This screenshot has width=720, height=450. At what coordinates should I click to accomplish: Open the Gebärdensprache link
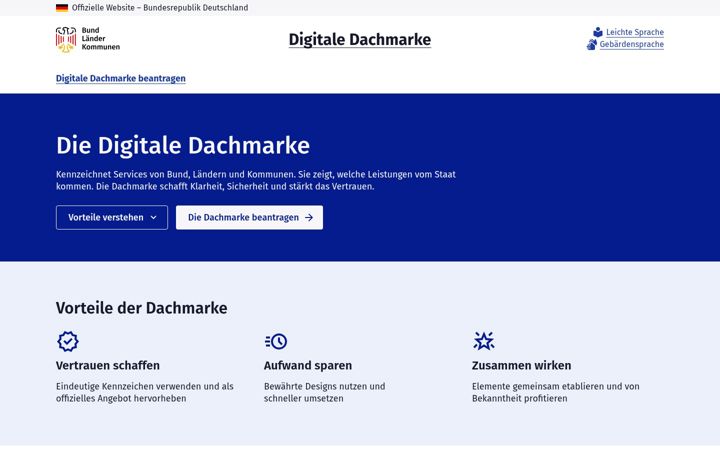(x=631, y=44)
